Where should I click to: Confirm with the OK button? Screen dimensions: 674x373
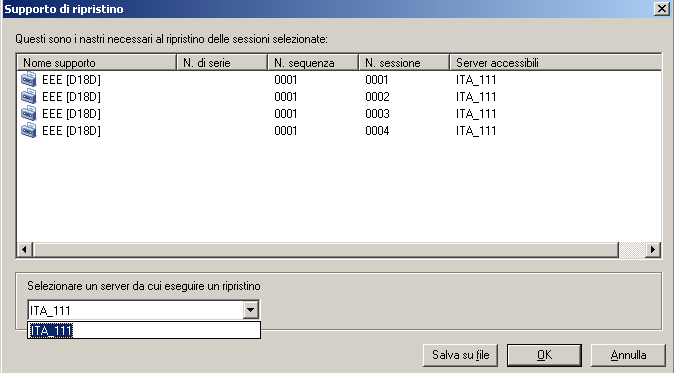click(544, 355)
